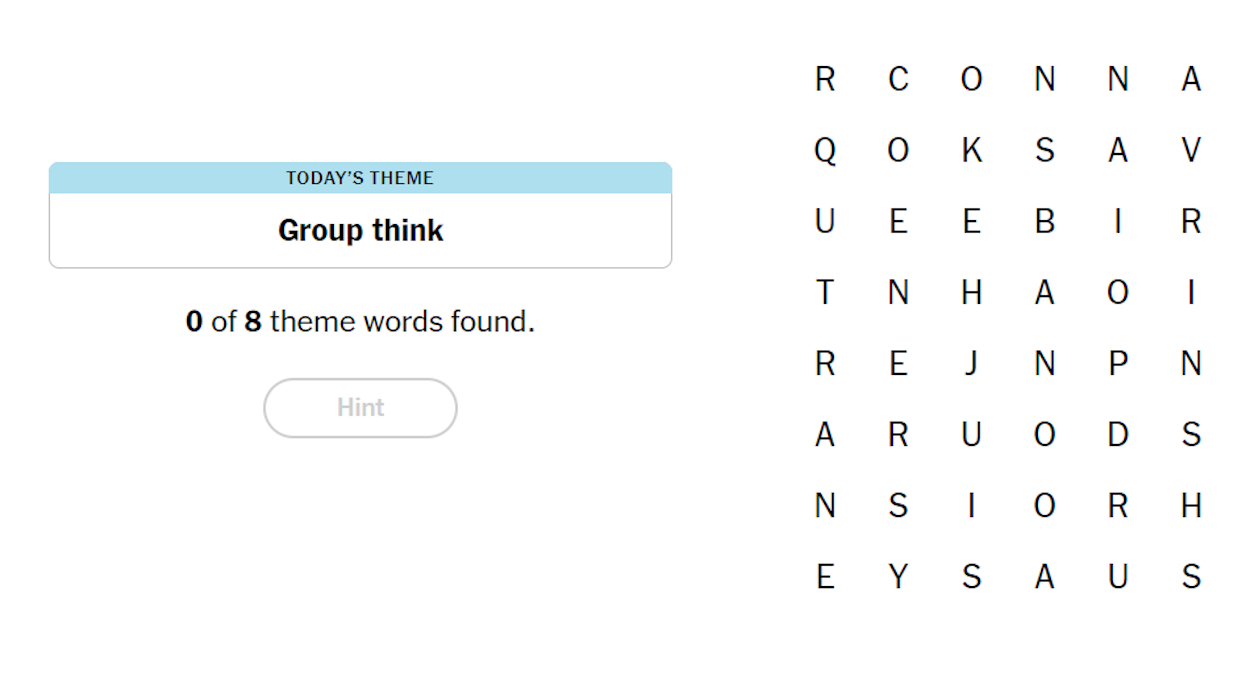Click the A in the top-right grid corner
Screen dimensions: 1250x678
coord(1191,79)
